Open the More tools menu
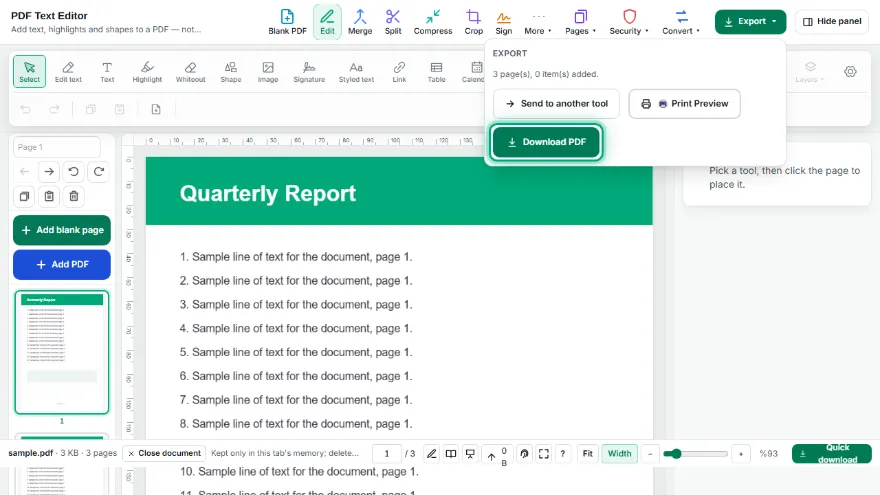 click(x=538, y=22)
